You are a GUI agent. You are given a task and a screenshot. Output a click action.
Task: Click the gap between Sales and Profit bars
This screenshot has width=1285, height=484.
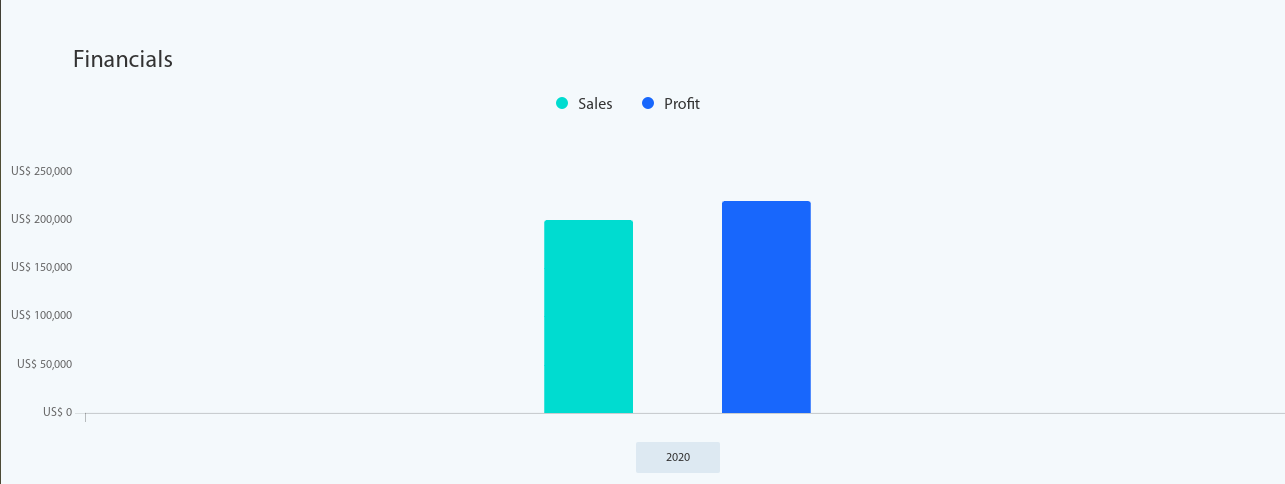point(677,316)
